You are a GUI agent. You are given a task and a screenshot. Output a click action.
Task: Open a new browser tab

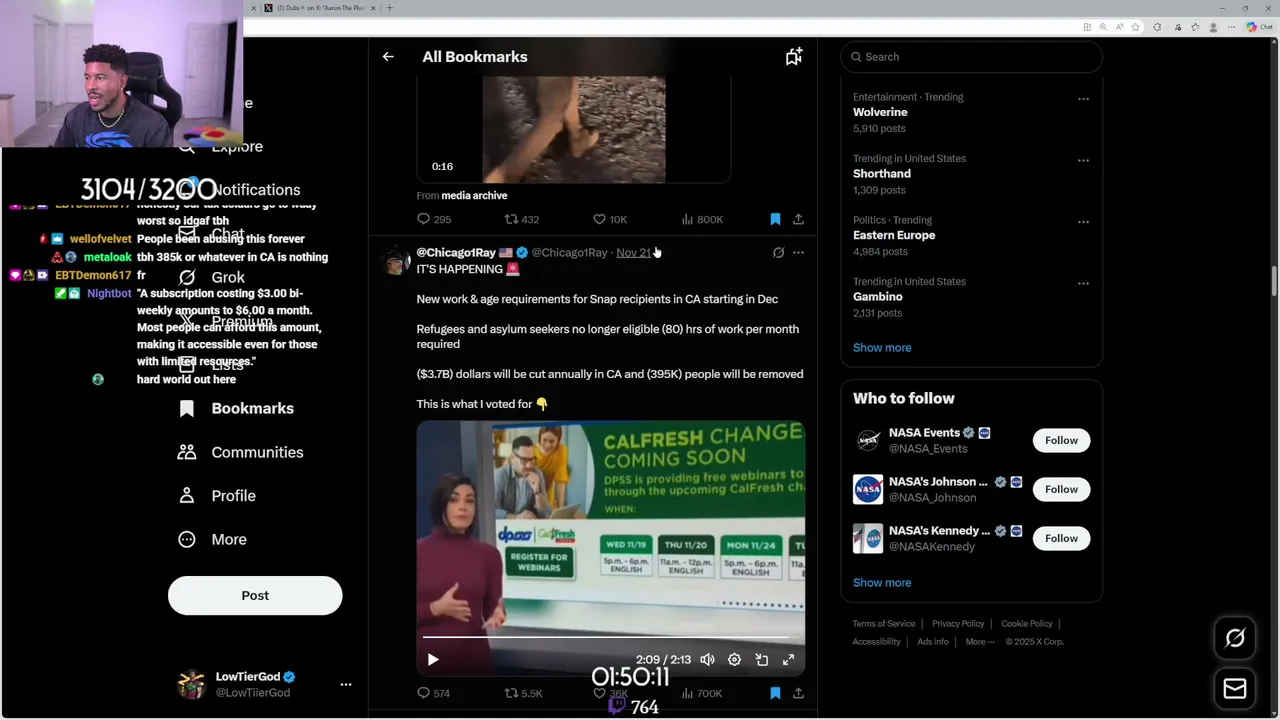point(389,8)
